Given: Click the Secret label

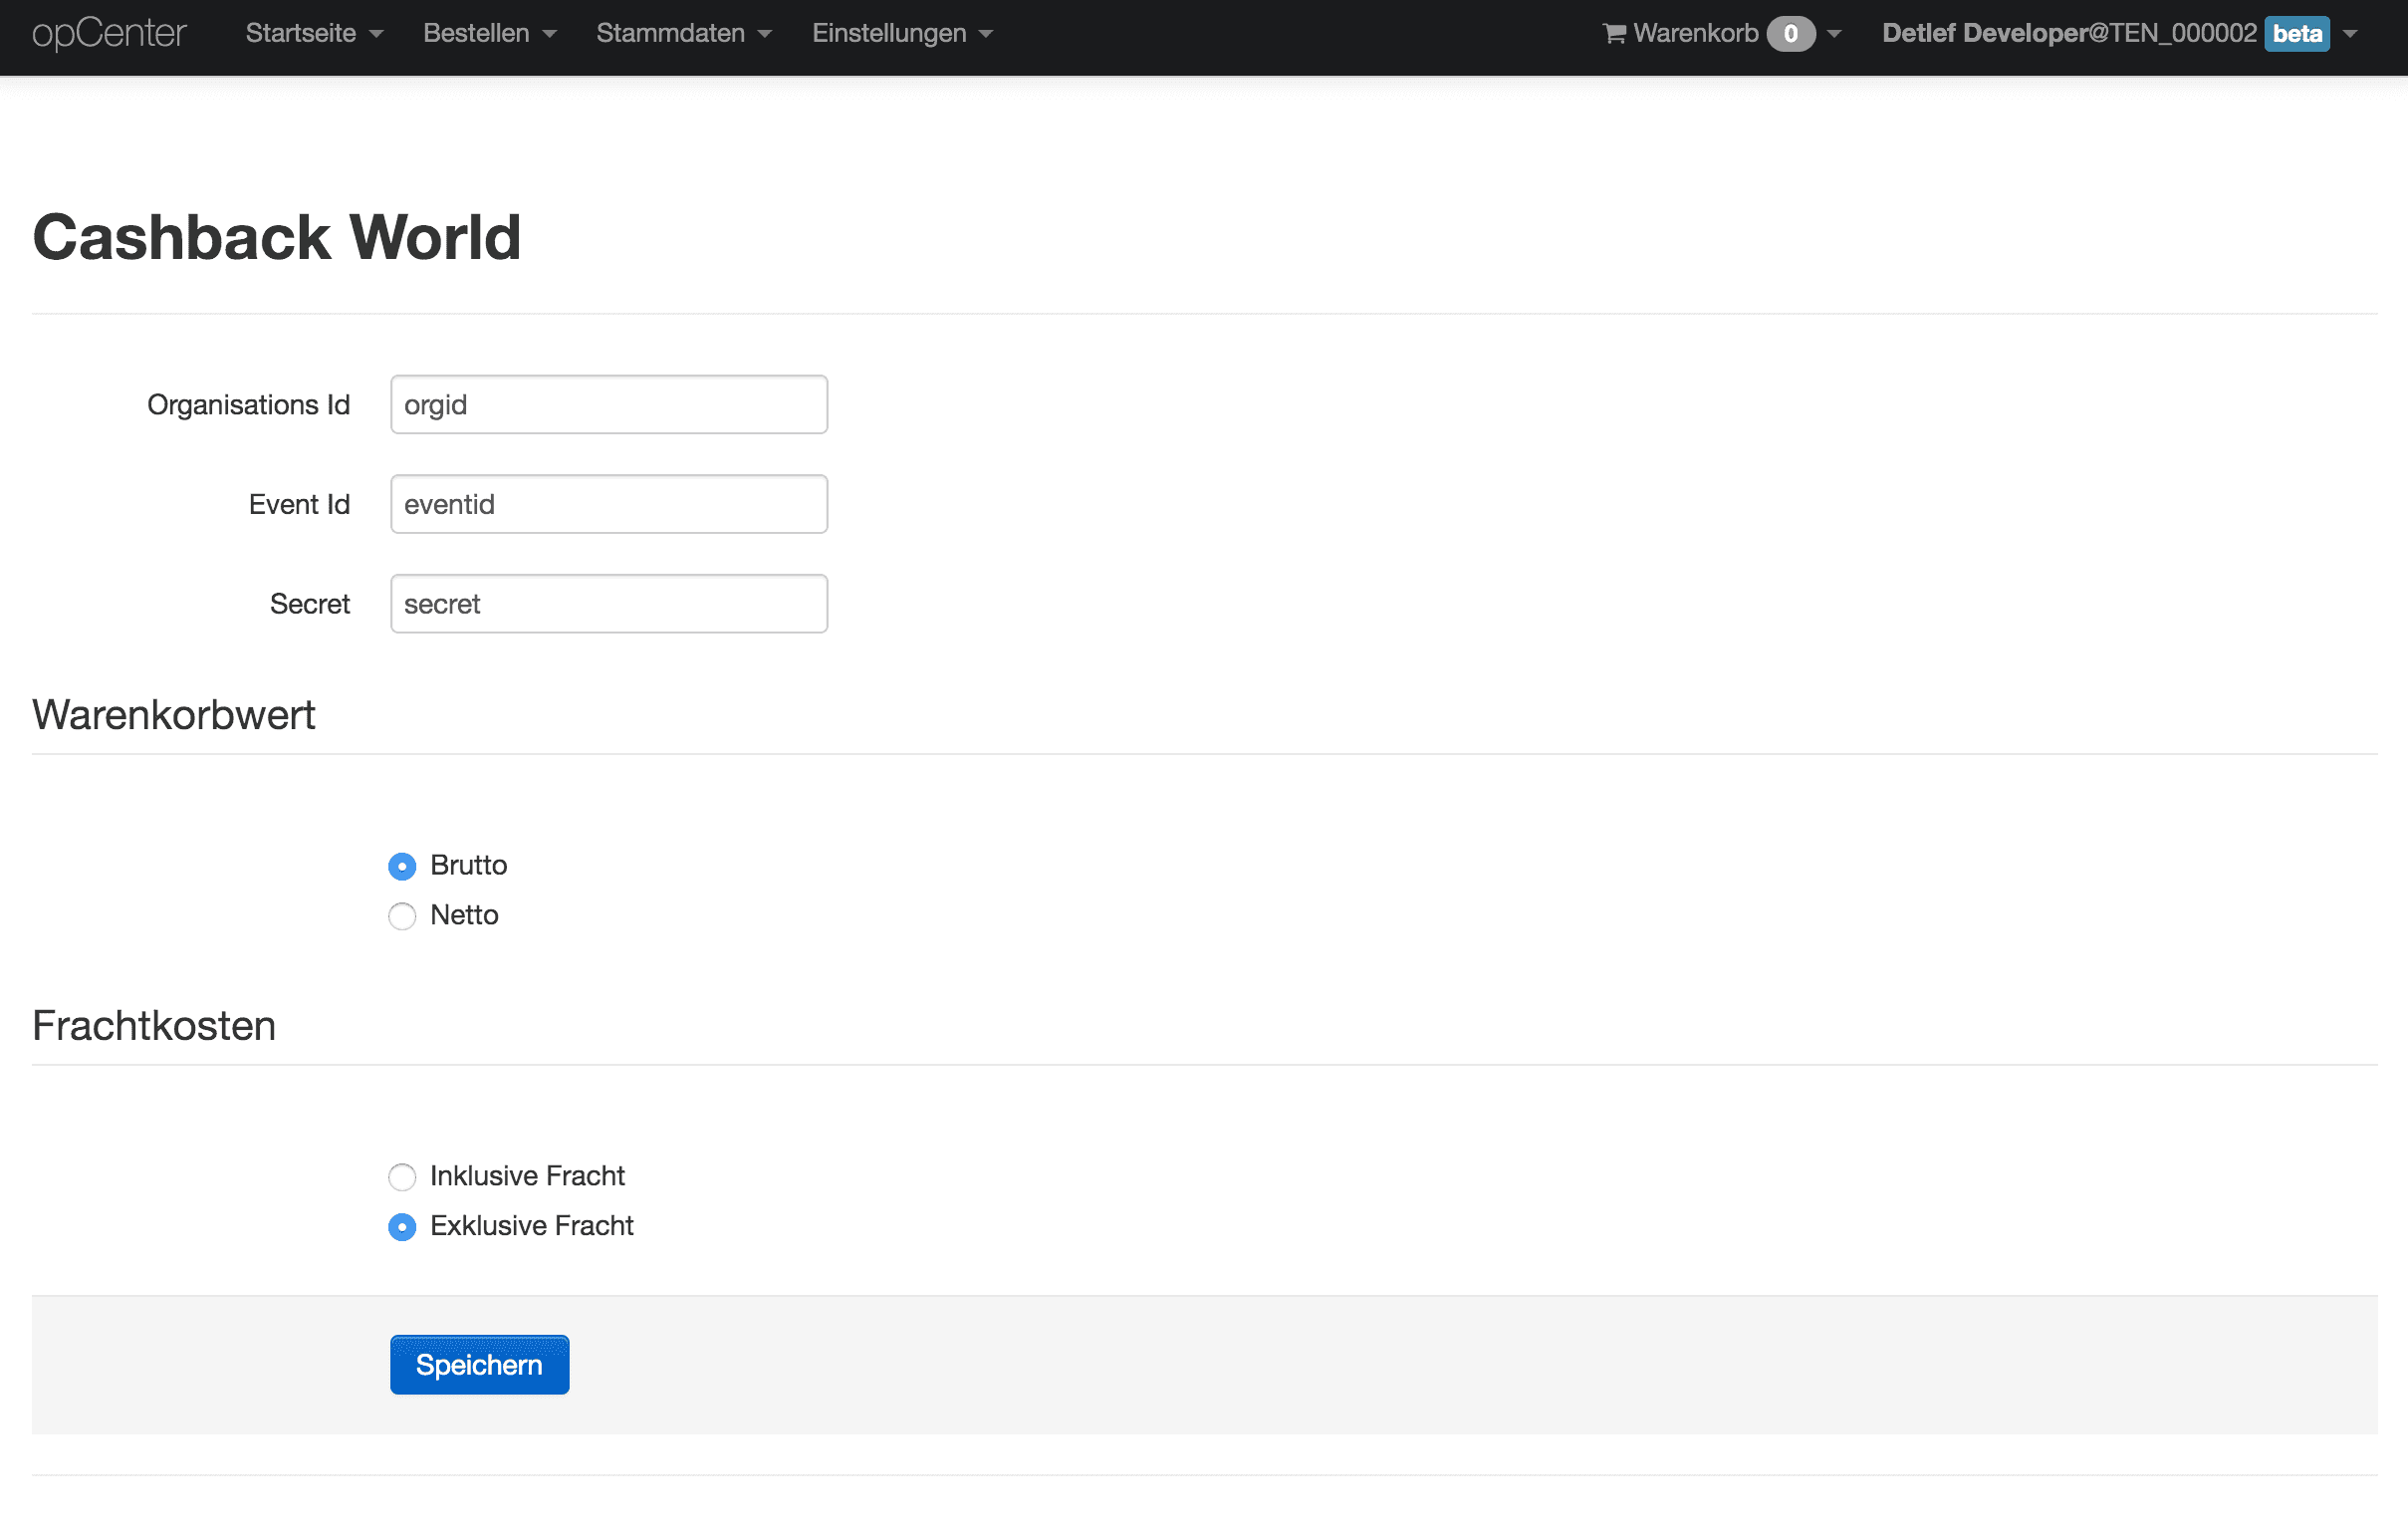Looking at the screenshot, I should [x=310, y=604].
